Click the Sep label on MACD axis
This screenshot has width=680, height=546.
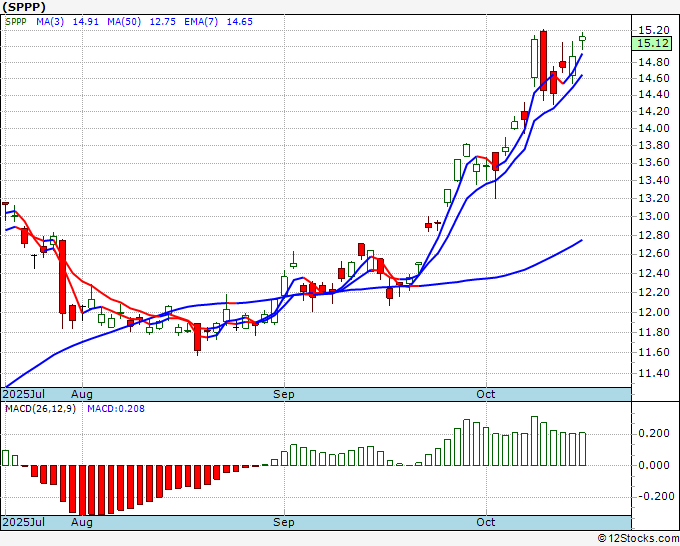pos(284,522)
